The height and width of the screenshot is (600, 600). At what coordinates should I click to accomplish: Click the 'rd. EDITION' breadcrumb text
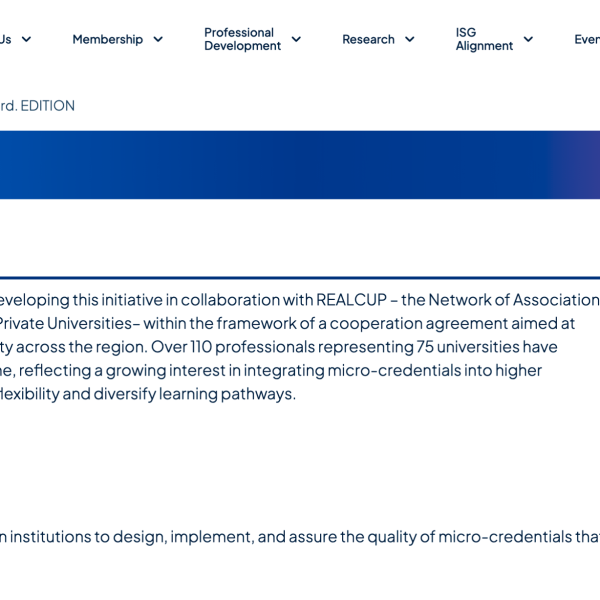point(38,106)
